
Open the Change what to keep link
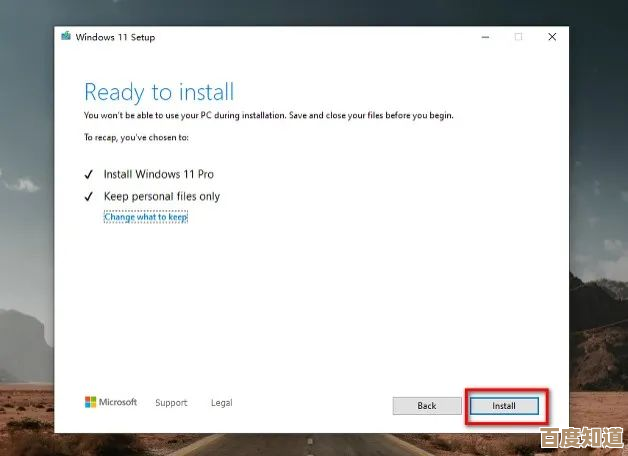(x=146, y=217)
